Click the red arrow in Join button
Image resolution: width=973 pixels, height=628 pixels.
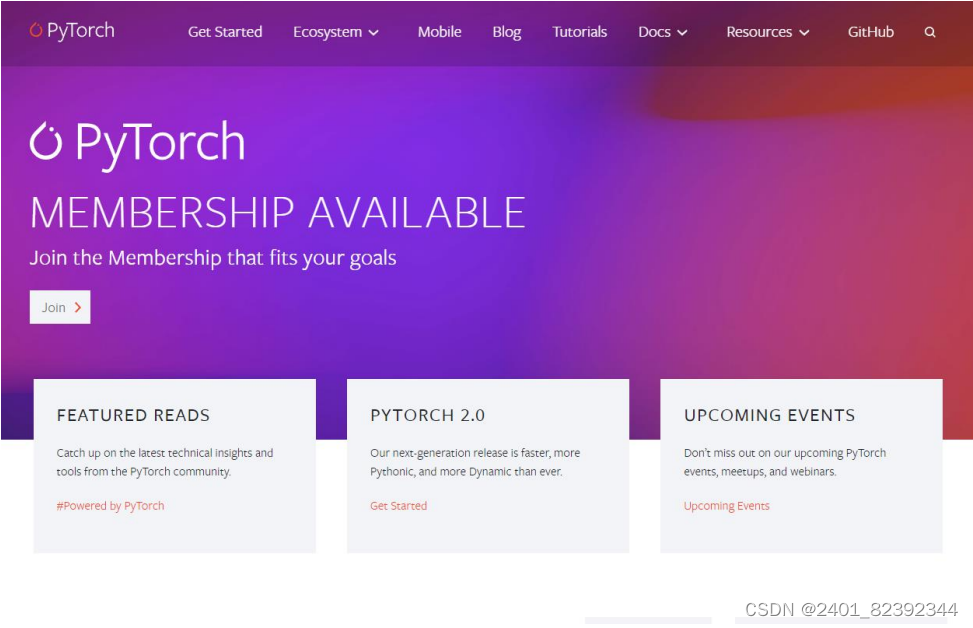click(78, 307)
